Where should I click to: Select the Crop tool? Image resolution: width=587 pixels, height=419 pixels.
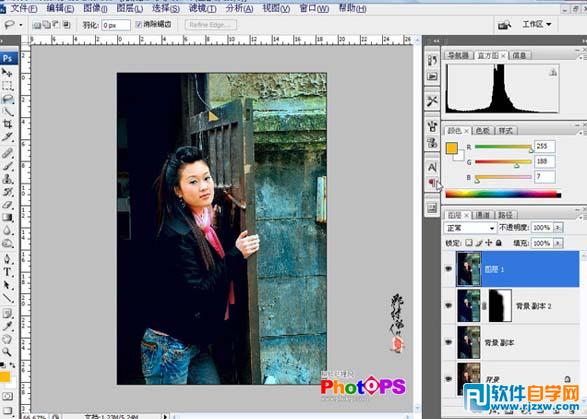click(x=7, y=124)
